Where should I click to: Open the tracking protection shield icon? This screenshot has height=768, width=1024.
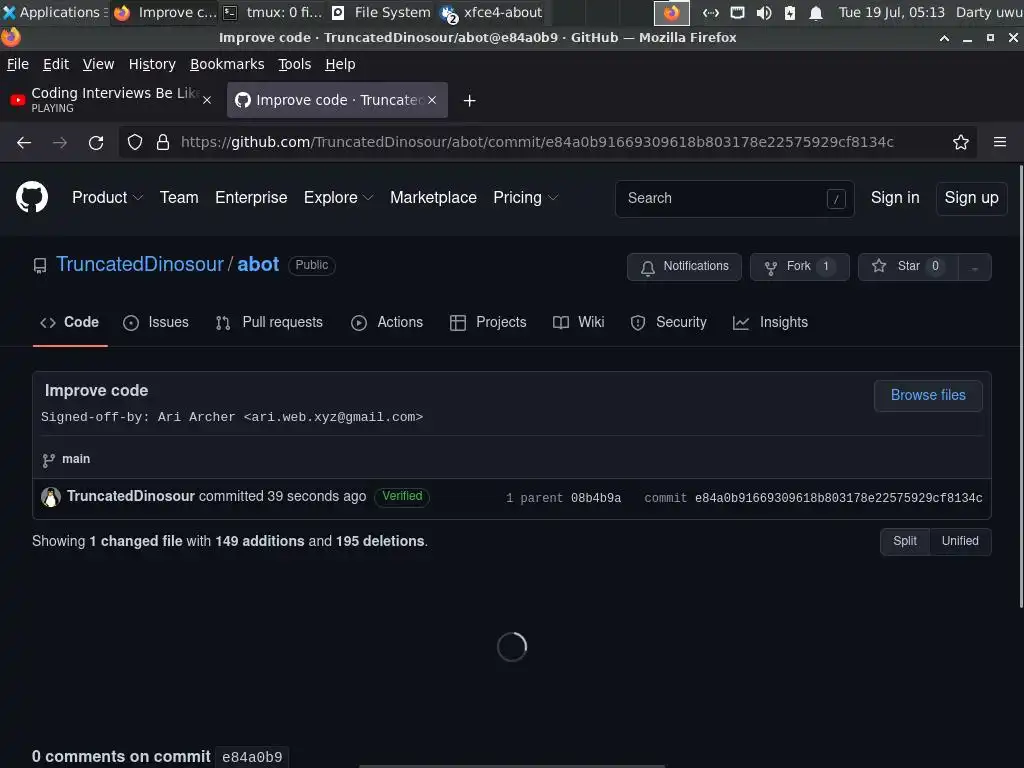(135, 142)
